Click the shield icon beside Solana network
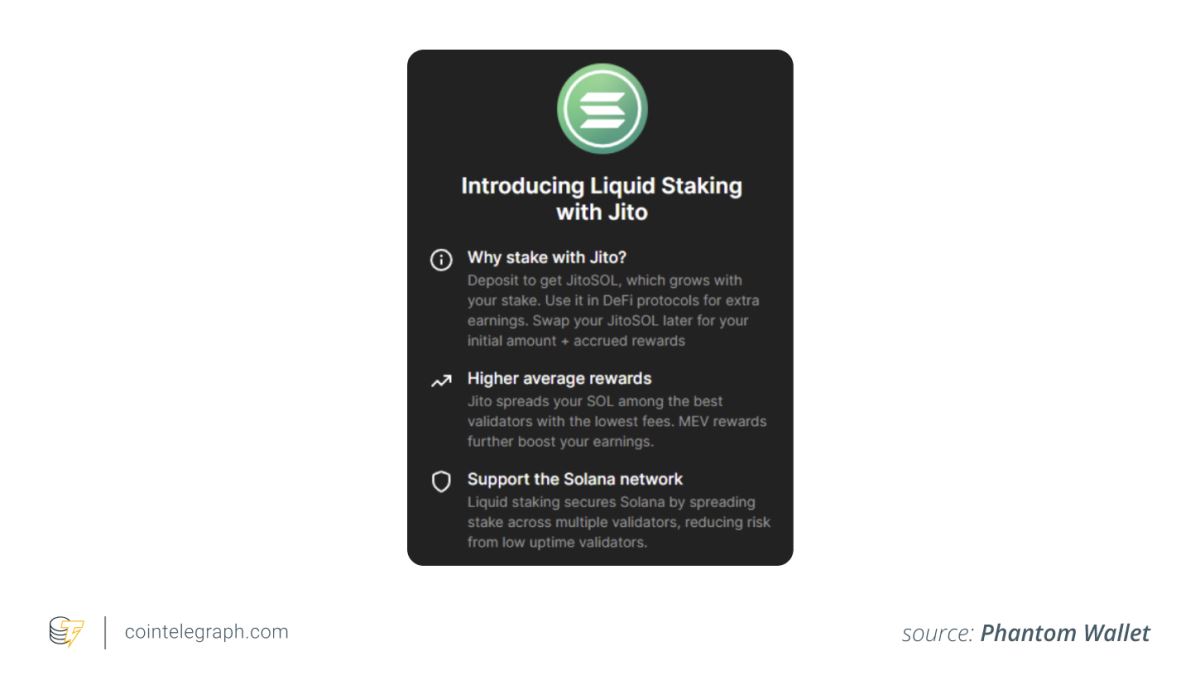 click(441, 482)
